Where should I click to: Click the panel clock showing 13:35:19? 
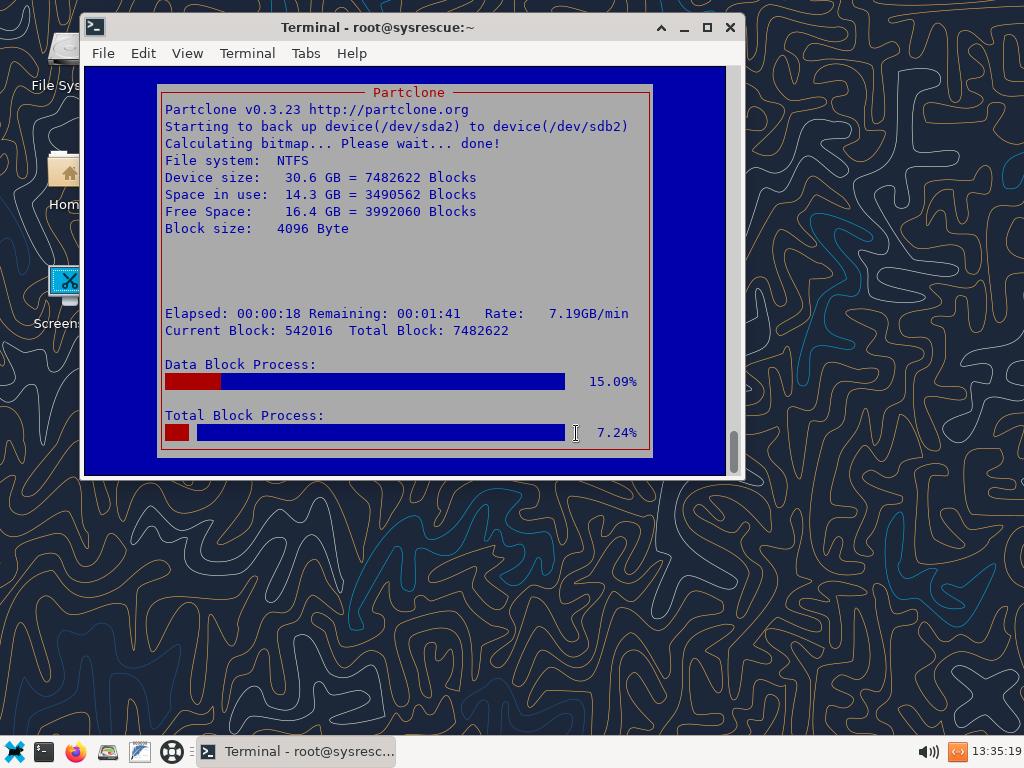pos(995,752)
